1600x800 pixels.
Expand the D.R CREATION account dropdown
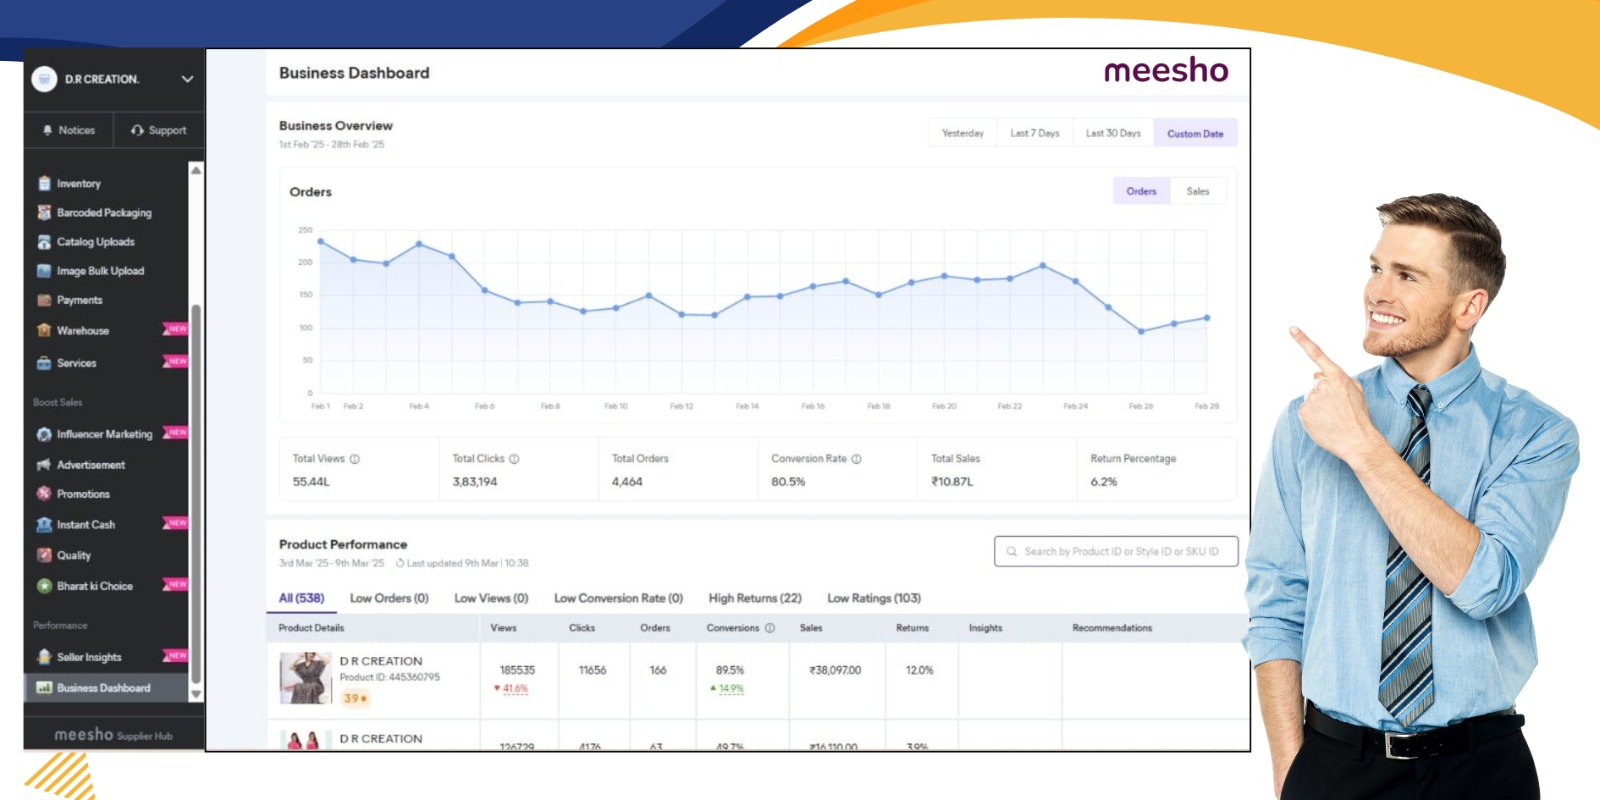coord(187,79)
